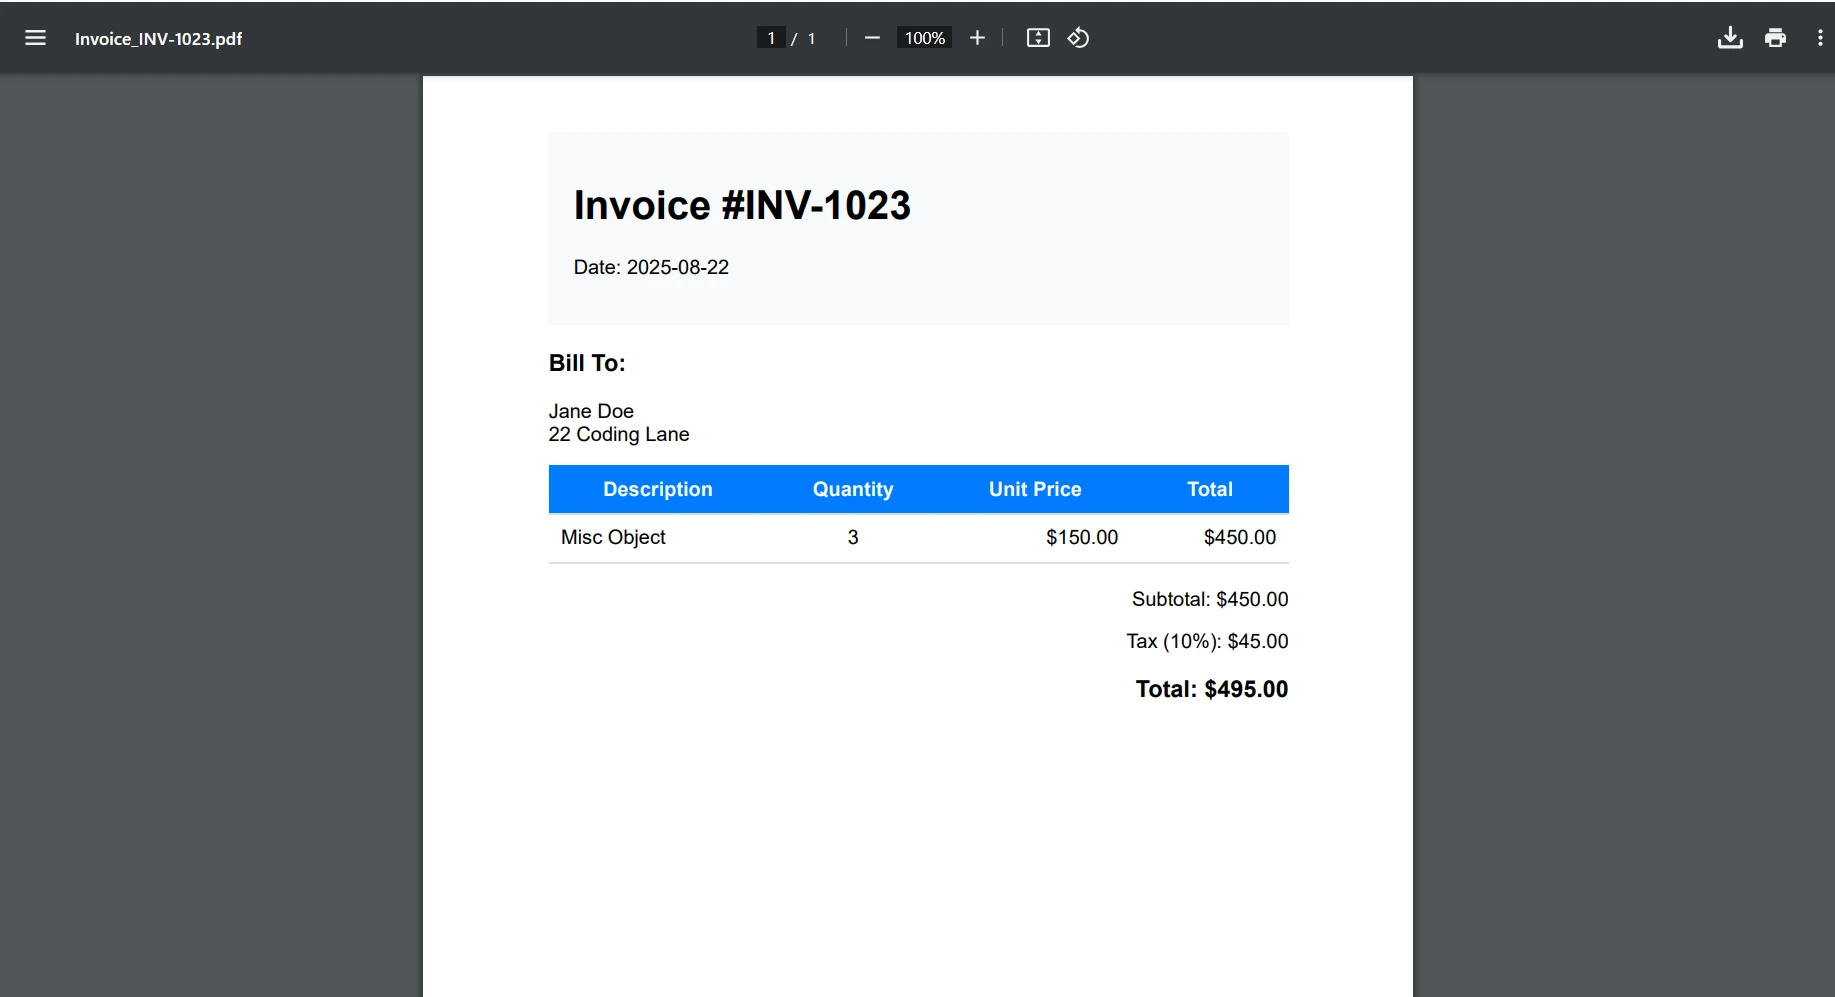Open the more options three-dot menu
Screen dimensions: 1835x997
(x=1821, y=38)
